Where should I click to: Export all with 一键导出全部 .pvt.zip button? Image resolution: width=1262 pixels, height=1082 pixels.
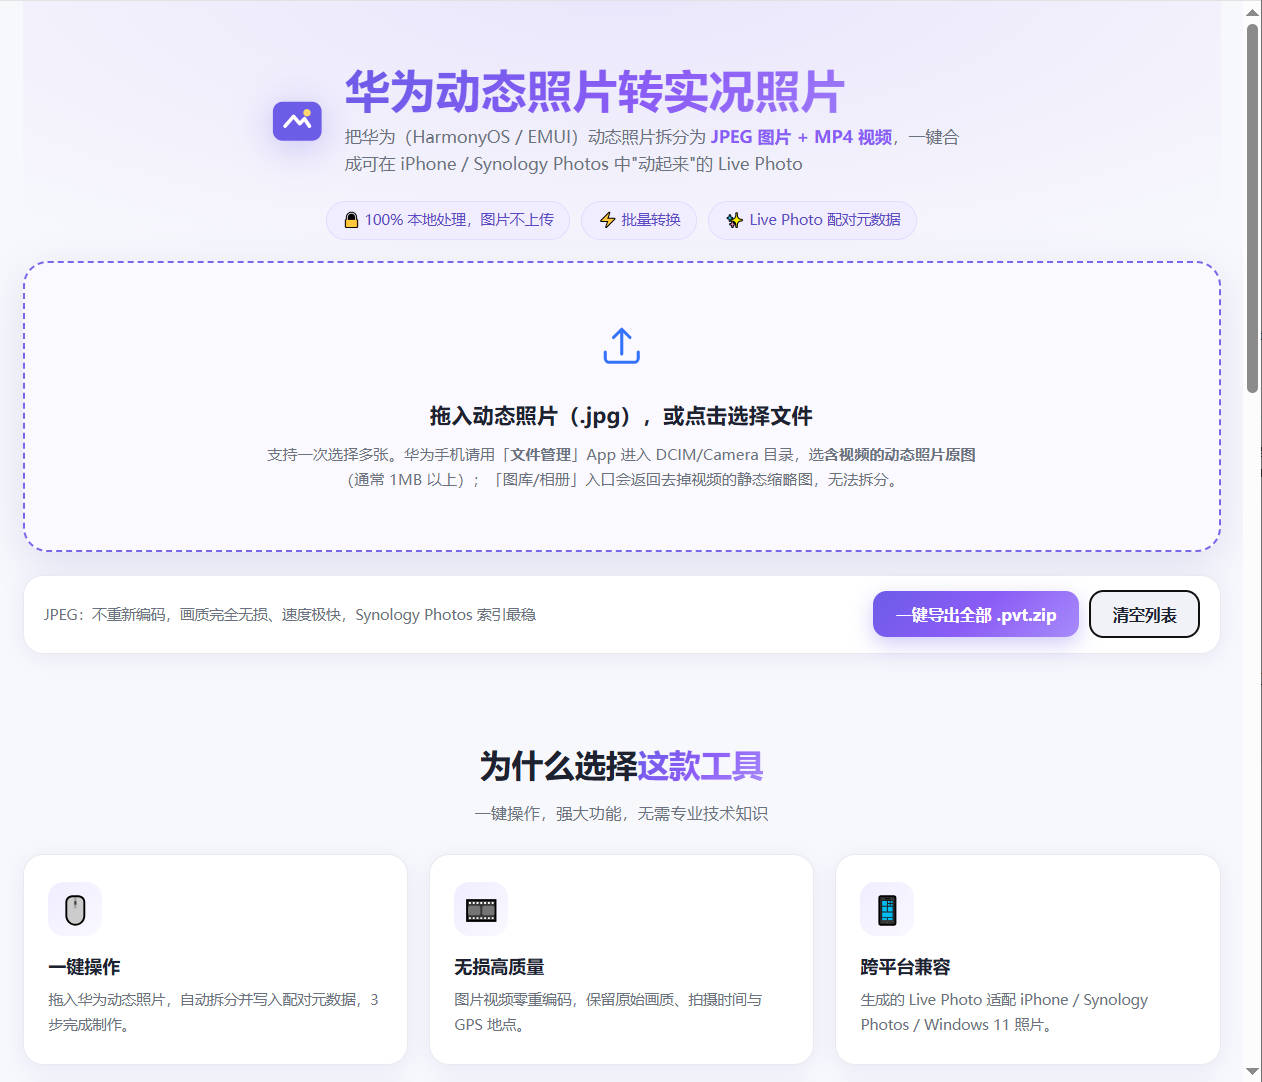(976, 614)
